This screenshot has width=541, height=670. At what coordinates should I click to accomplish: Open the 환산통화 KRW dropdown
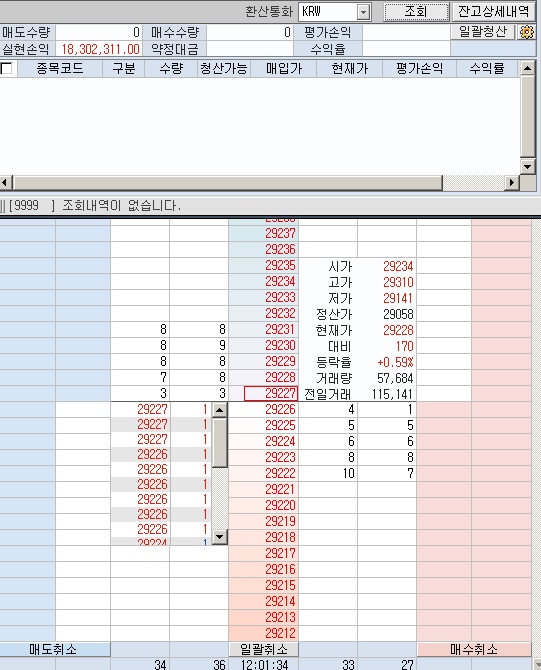click(363, 12)
